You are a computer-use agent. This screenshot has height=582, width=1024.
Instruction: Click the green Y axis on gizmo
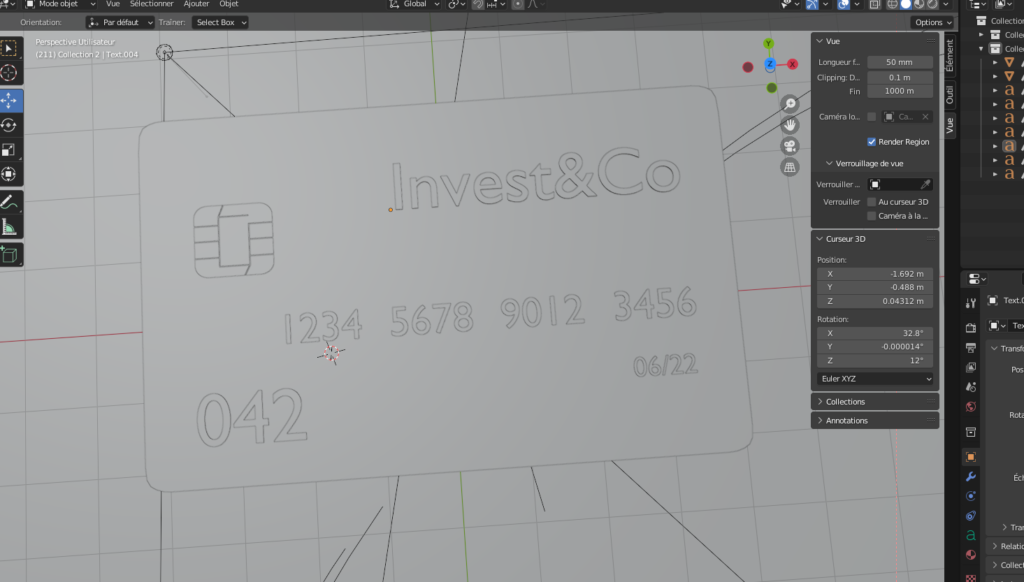tap(768, 44)
